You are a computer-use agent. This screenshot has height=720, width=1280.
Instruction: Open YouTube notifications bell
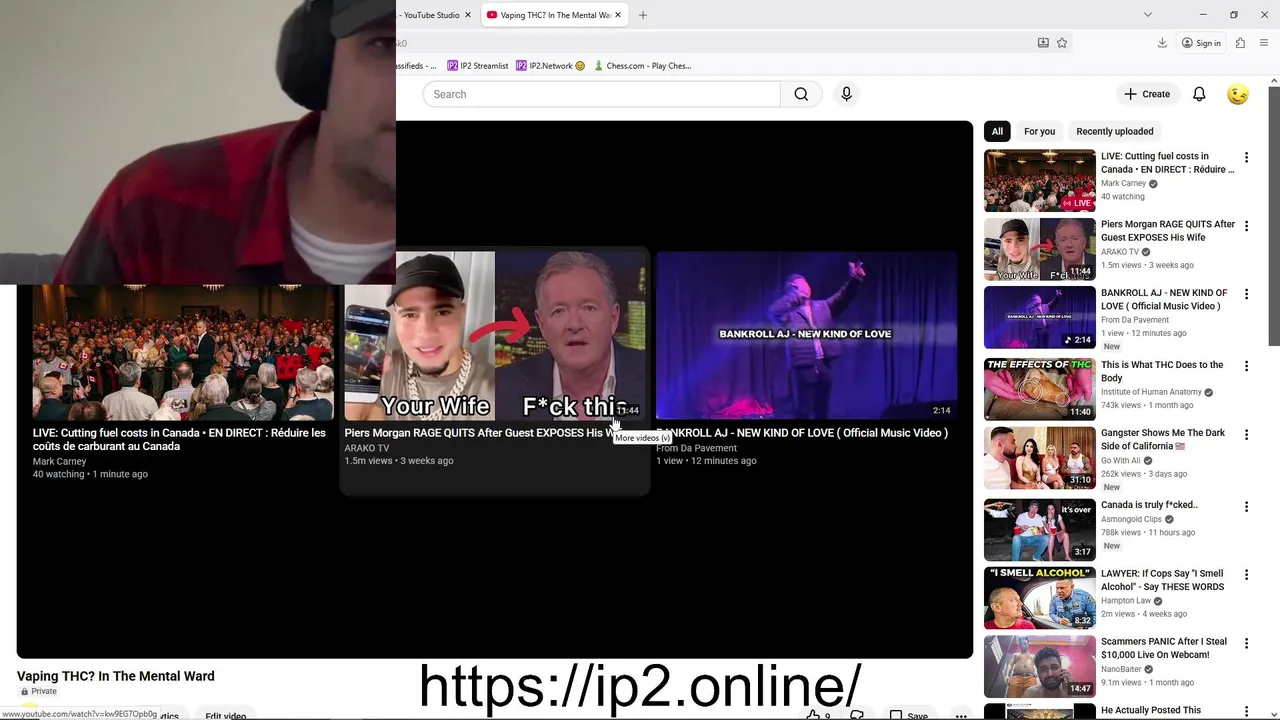point(1199,94)
